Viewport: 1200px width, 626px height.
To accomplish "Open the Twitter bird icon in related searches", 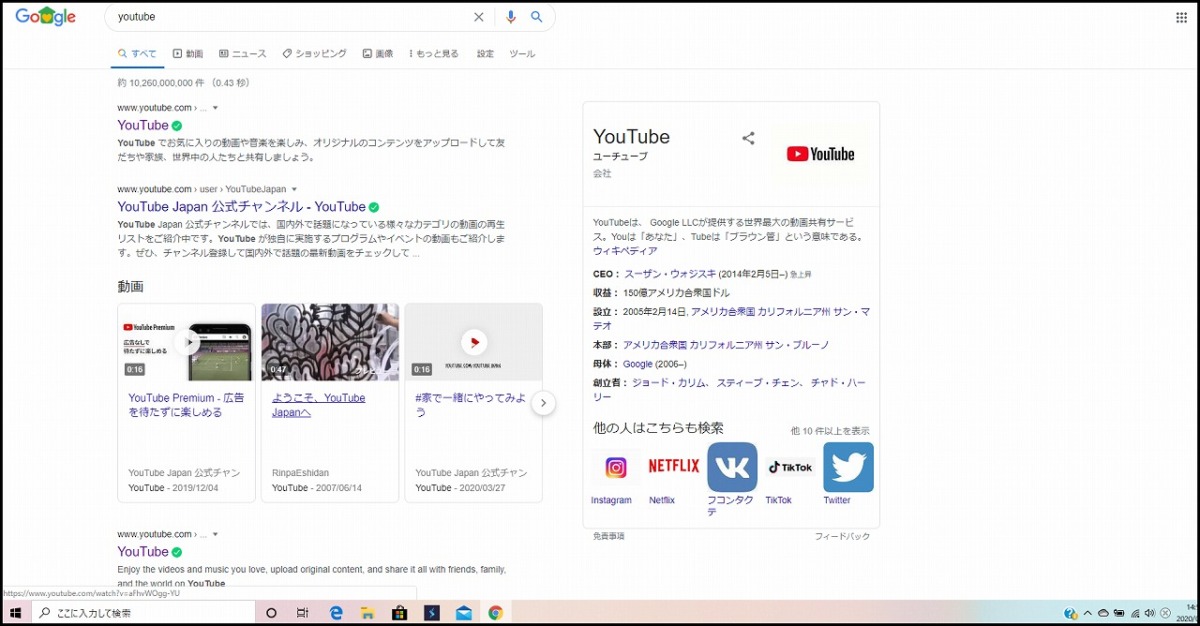I will [848, 467].
